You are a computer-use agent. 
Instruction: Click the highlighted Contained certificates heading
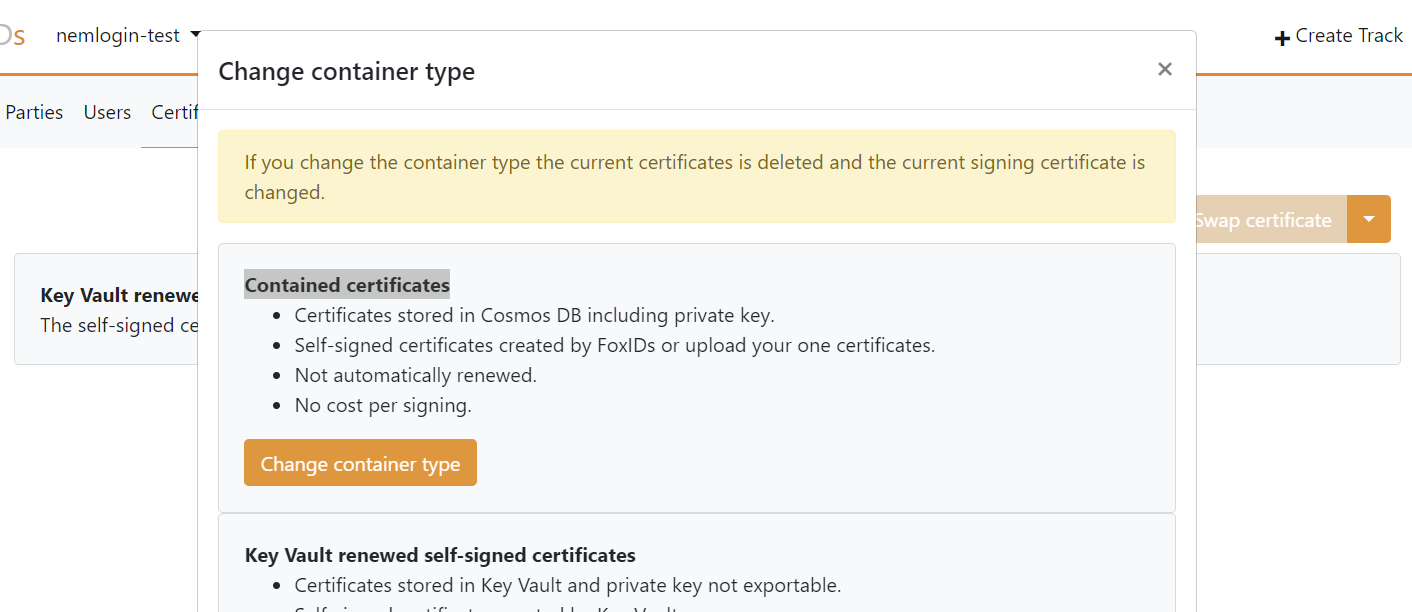pos(347,285)
